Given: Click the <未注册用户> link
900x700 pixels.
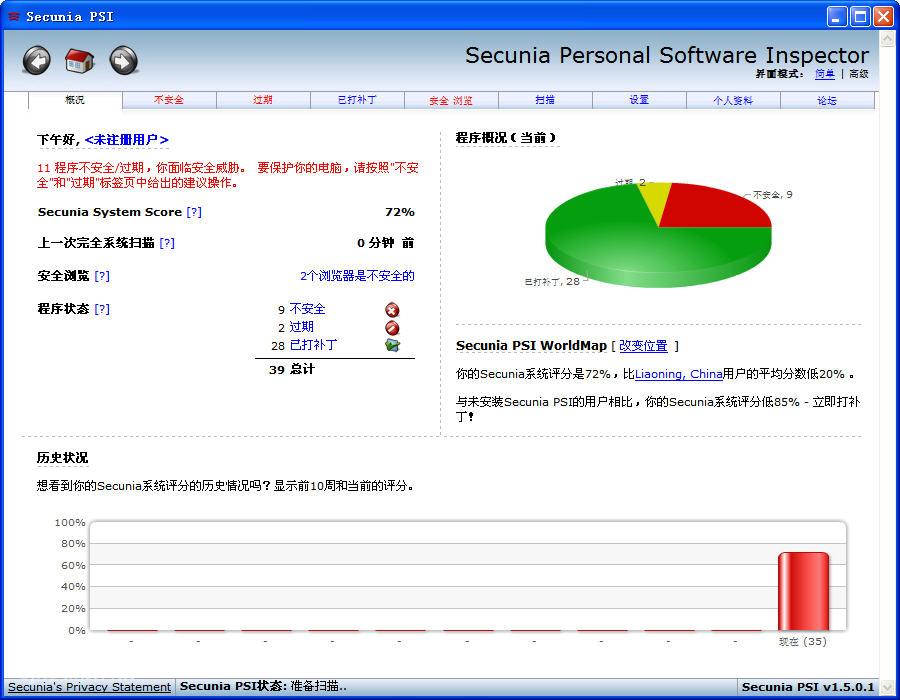Looking at the screenshot, I should point(126,139).
